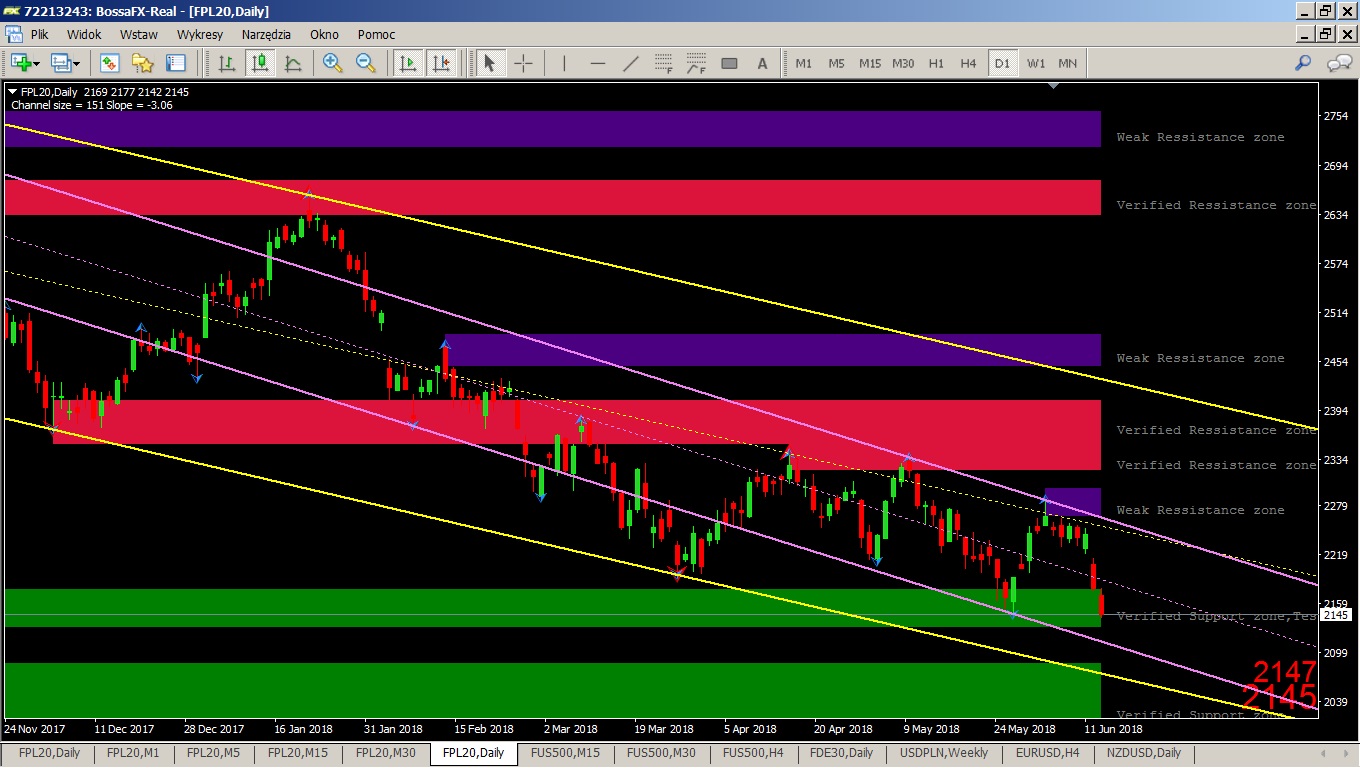Open the Wykresy menu
This screenshot has height=768, width=1360.
(200, 34)
